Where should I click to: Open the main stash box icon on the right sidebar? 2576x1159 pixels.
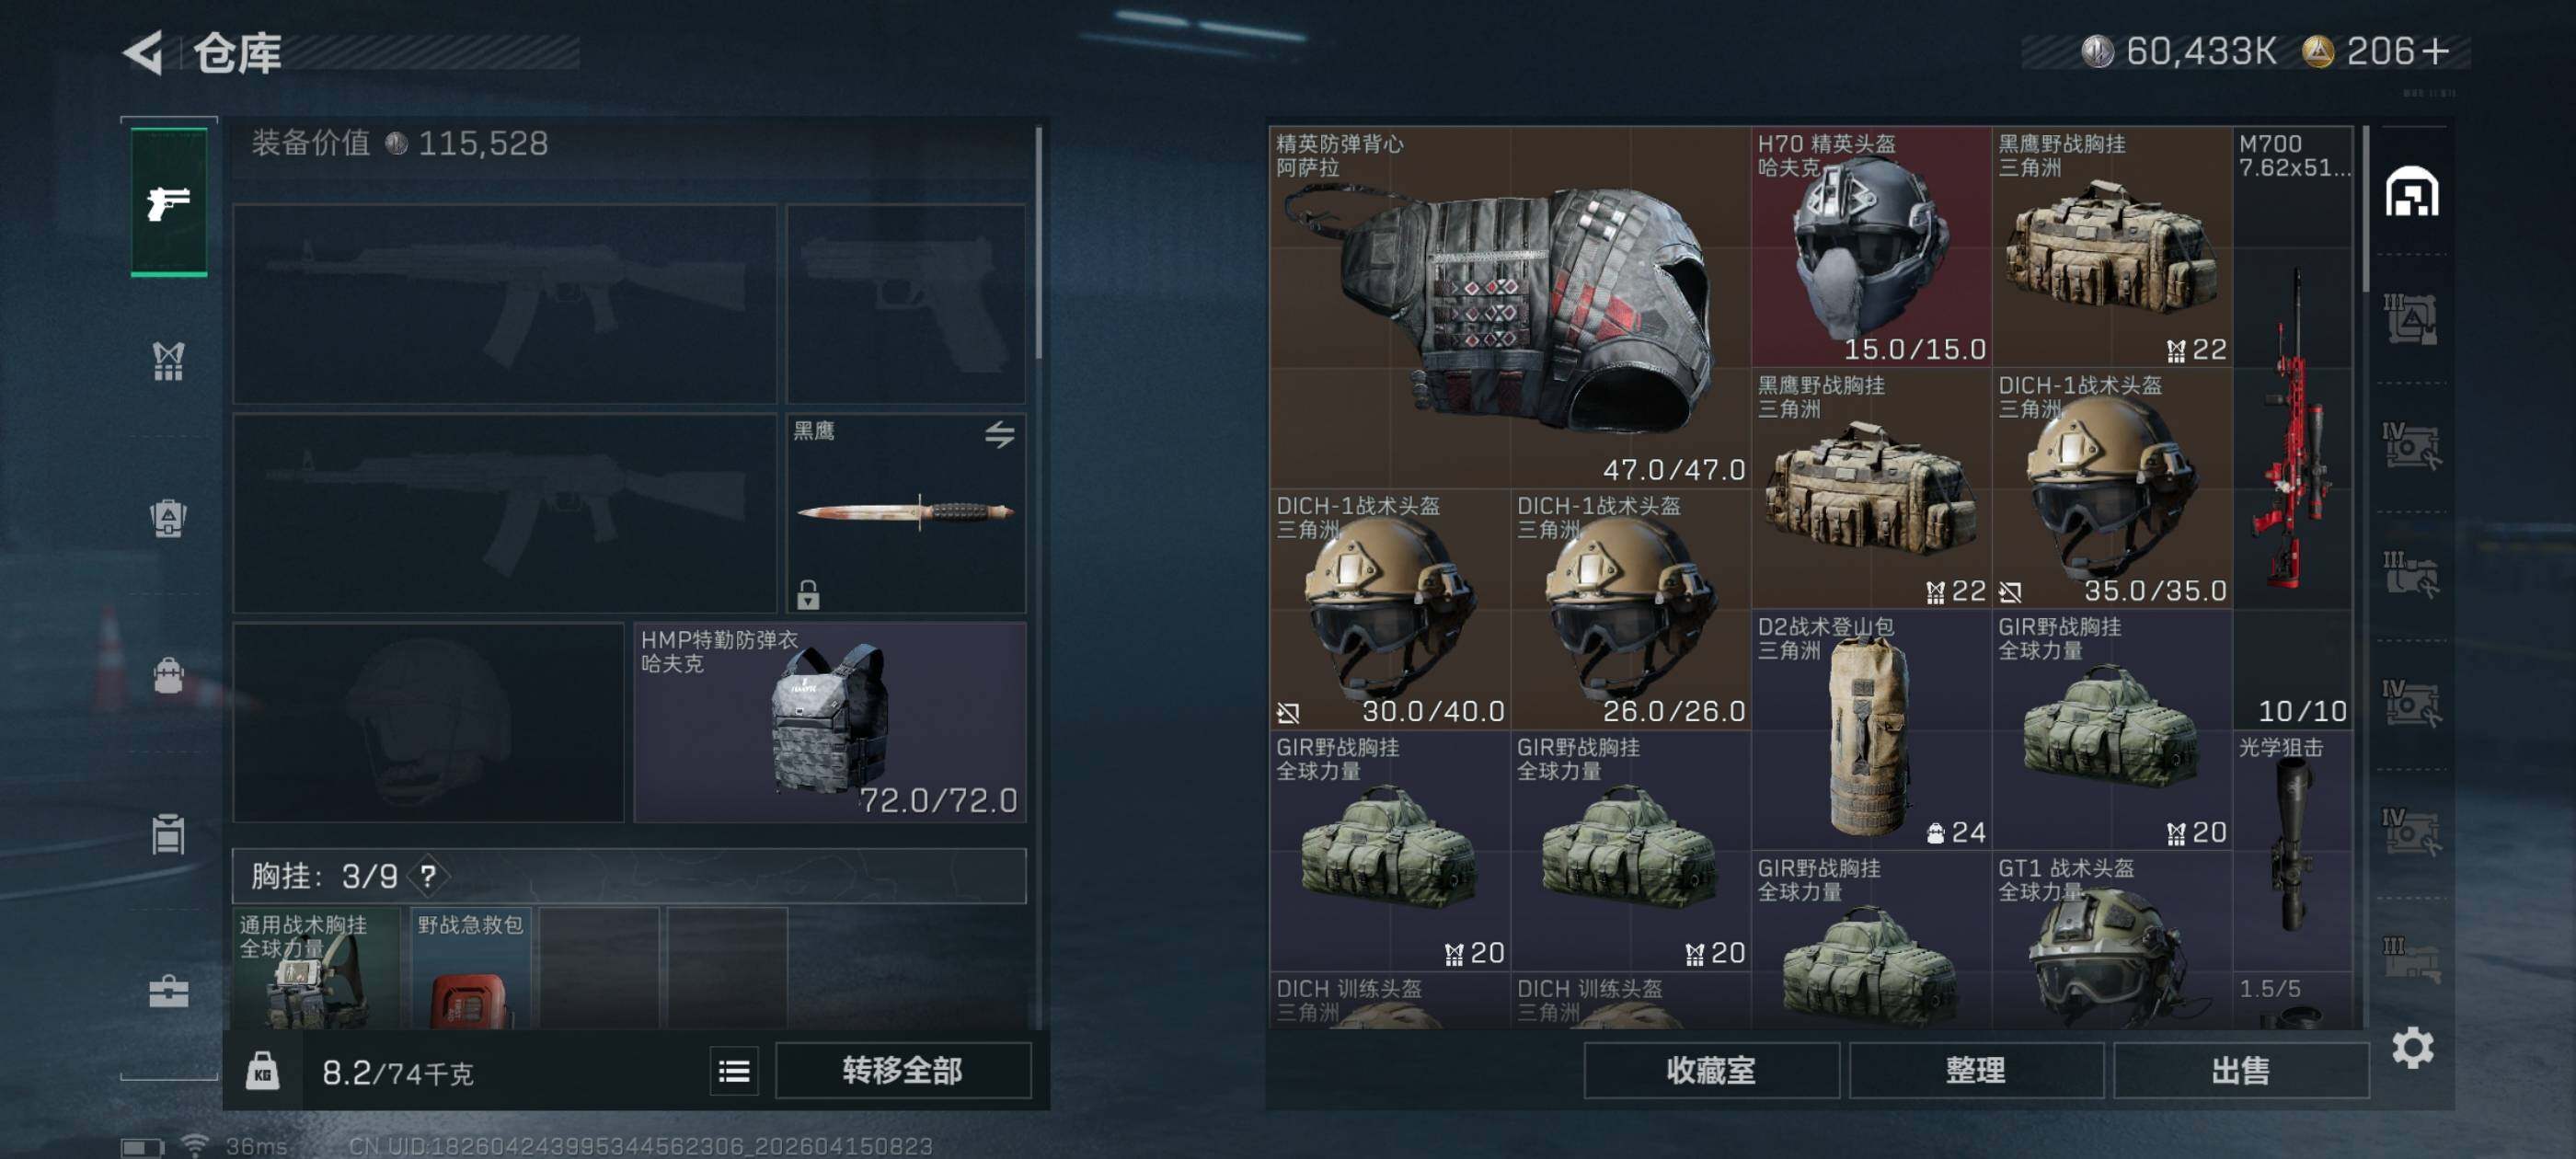pyautogui.click(x=2411, y=191)
